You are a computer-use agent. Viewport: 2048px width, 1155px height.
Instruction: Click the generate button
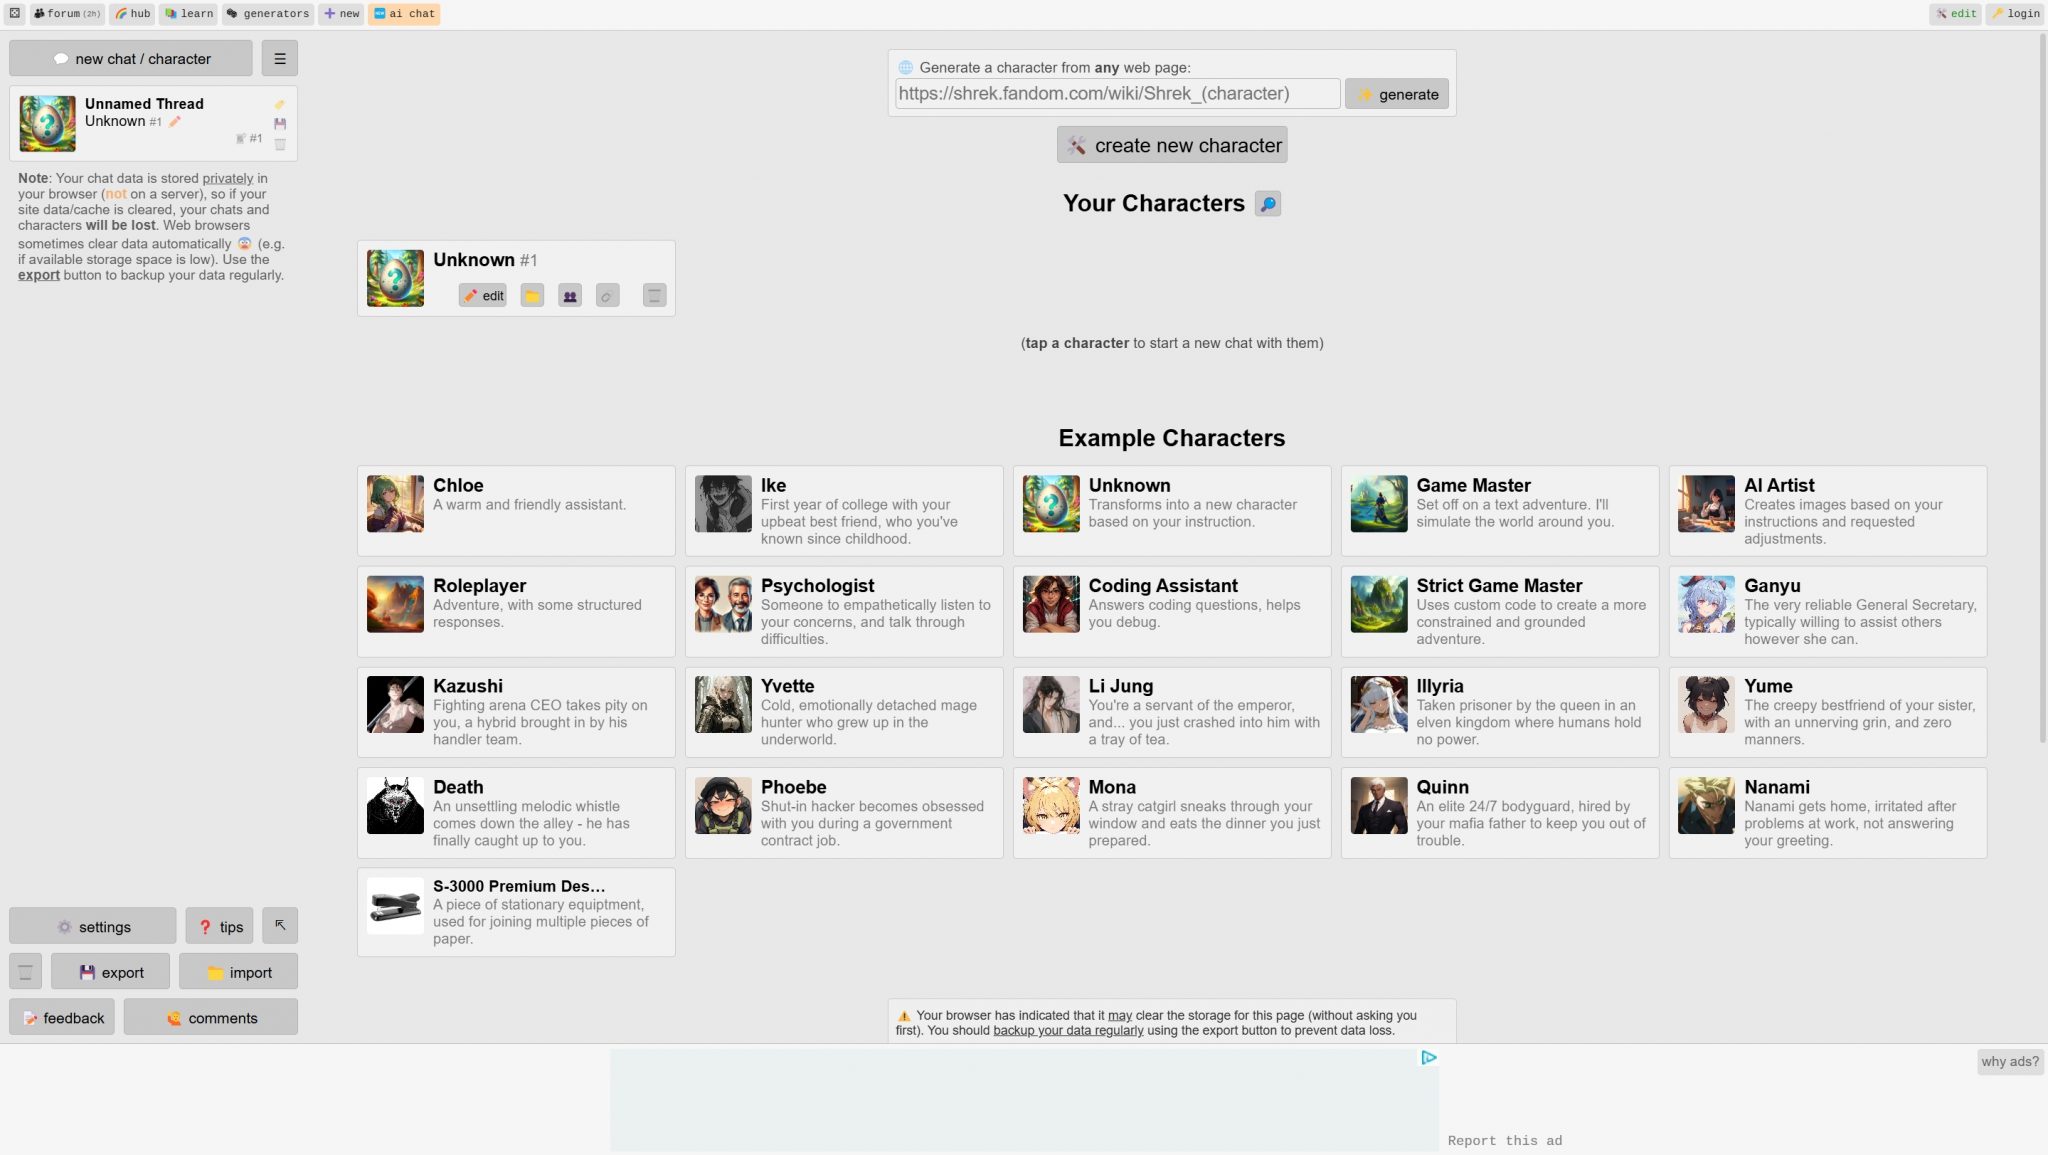tap(1396, 93)
